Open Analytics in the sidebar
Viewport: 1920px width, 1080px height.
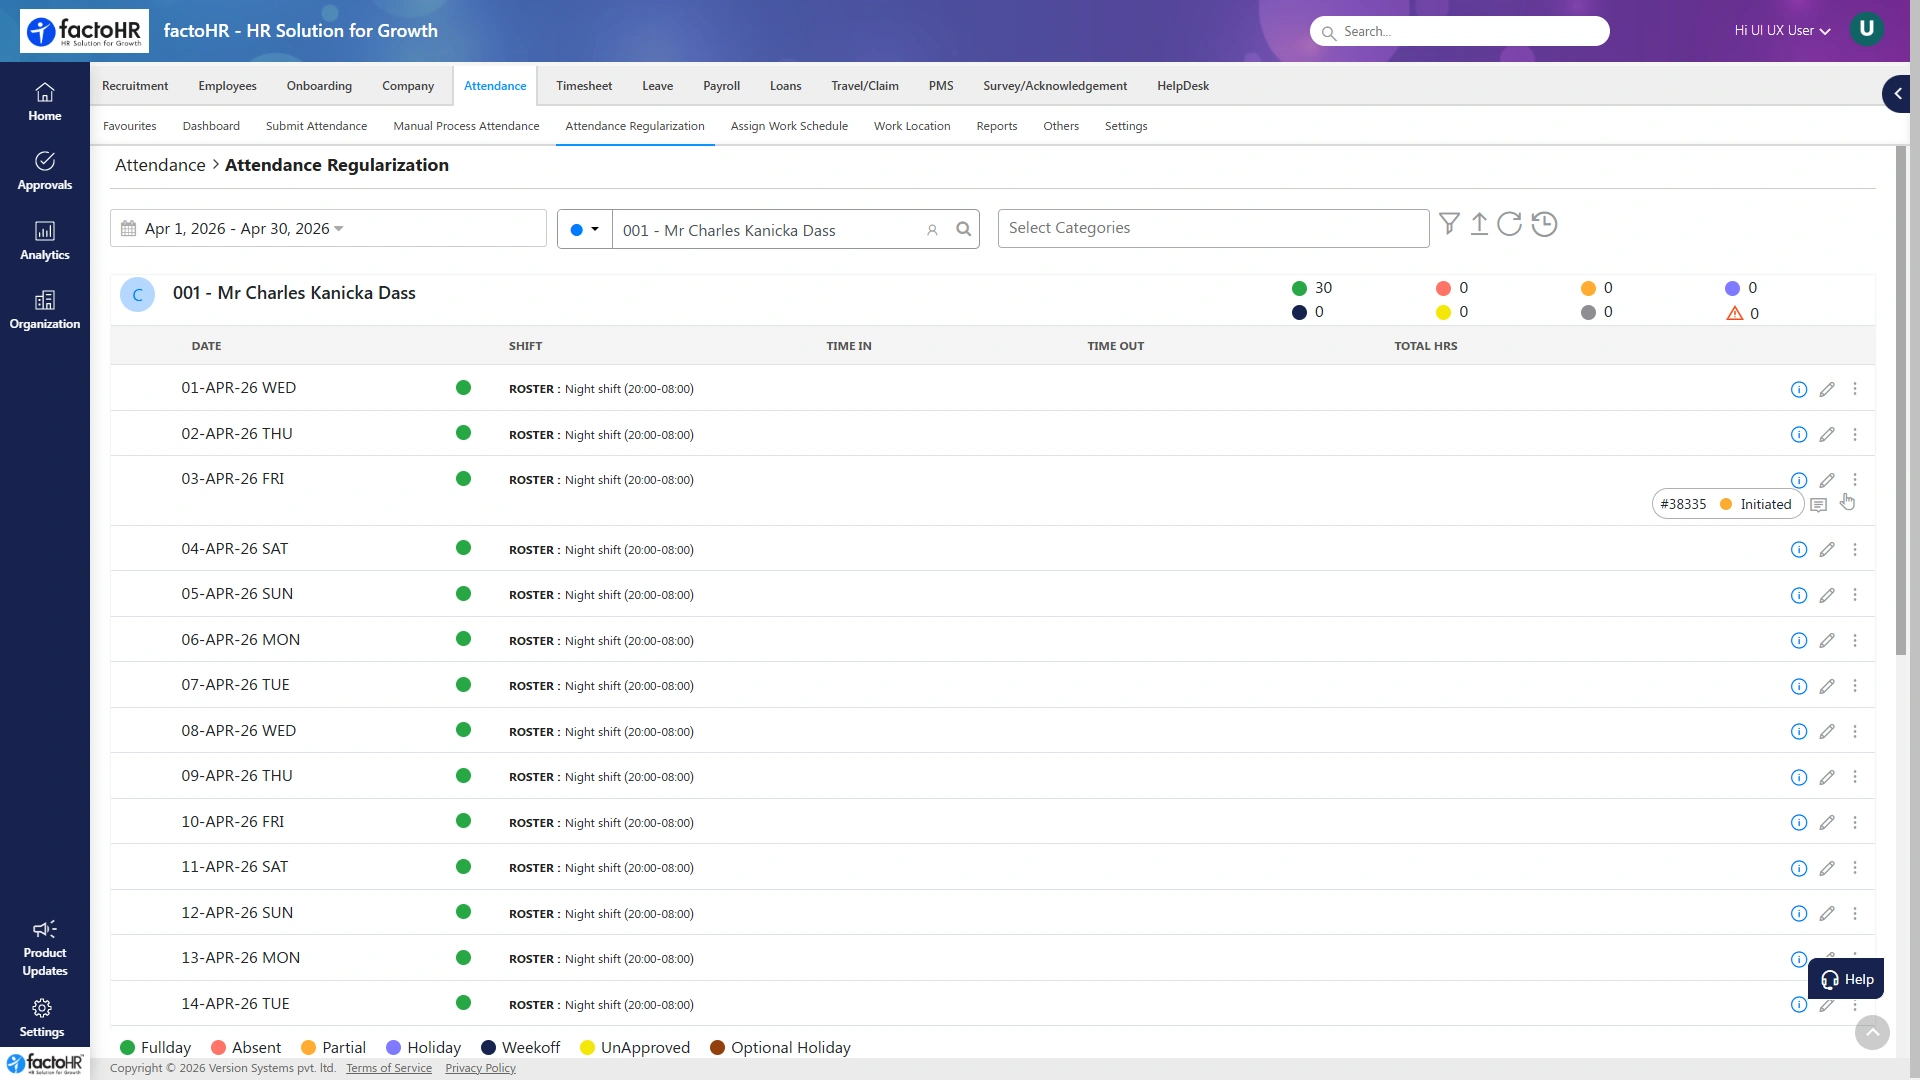coord(44,241)
